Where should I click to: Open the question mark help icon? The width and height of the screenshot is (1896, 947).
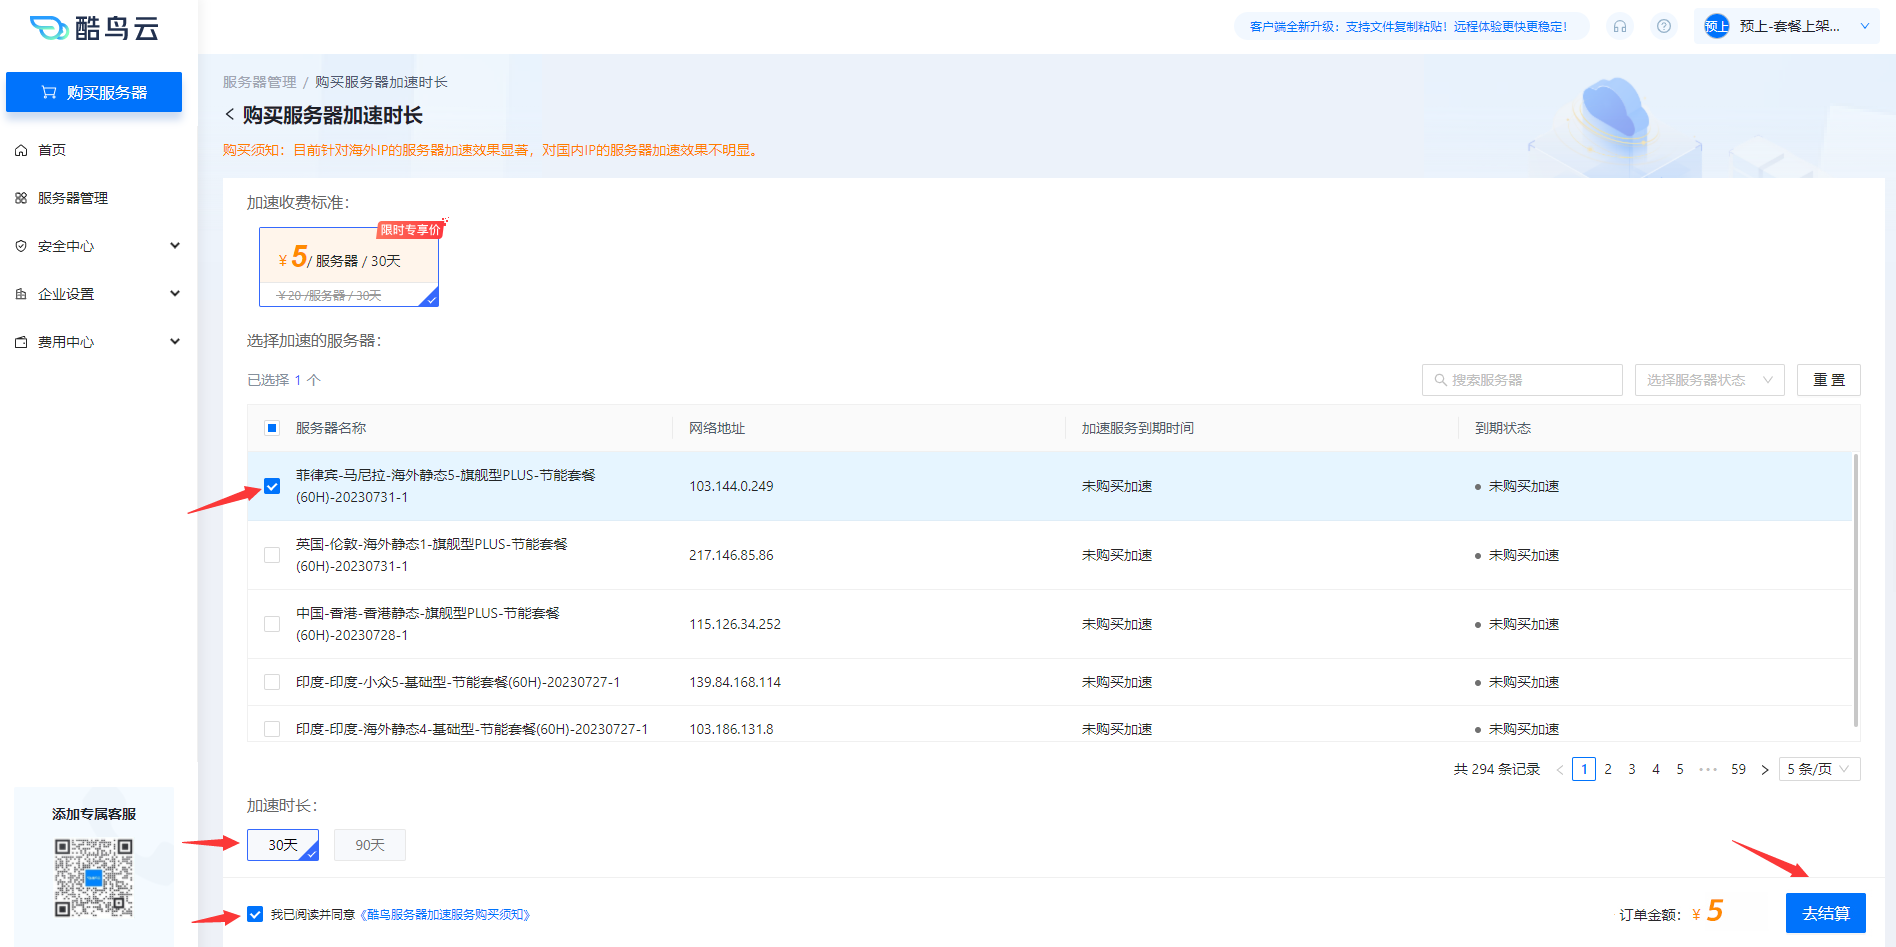point(1664,26)
